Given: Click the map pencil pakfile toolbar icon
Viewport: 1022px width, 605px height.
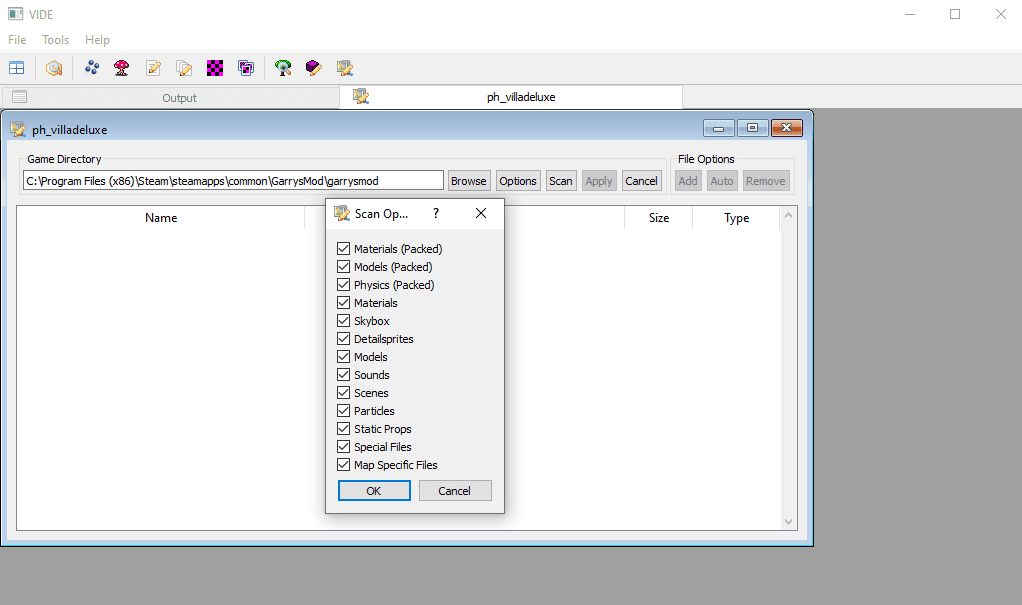Looking at the screenshot, I should point(345,68).
